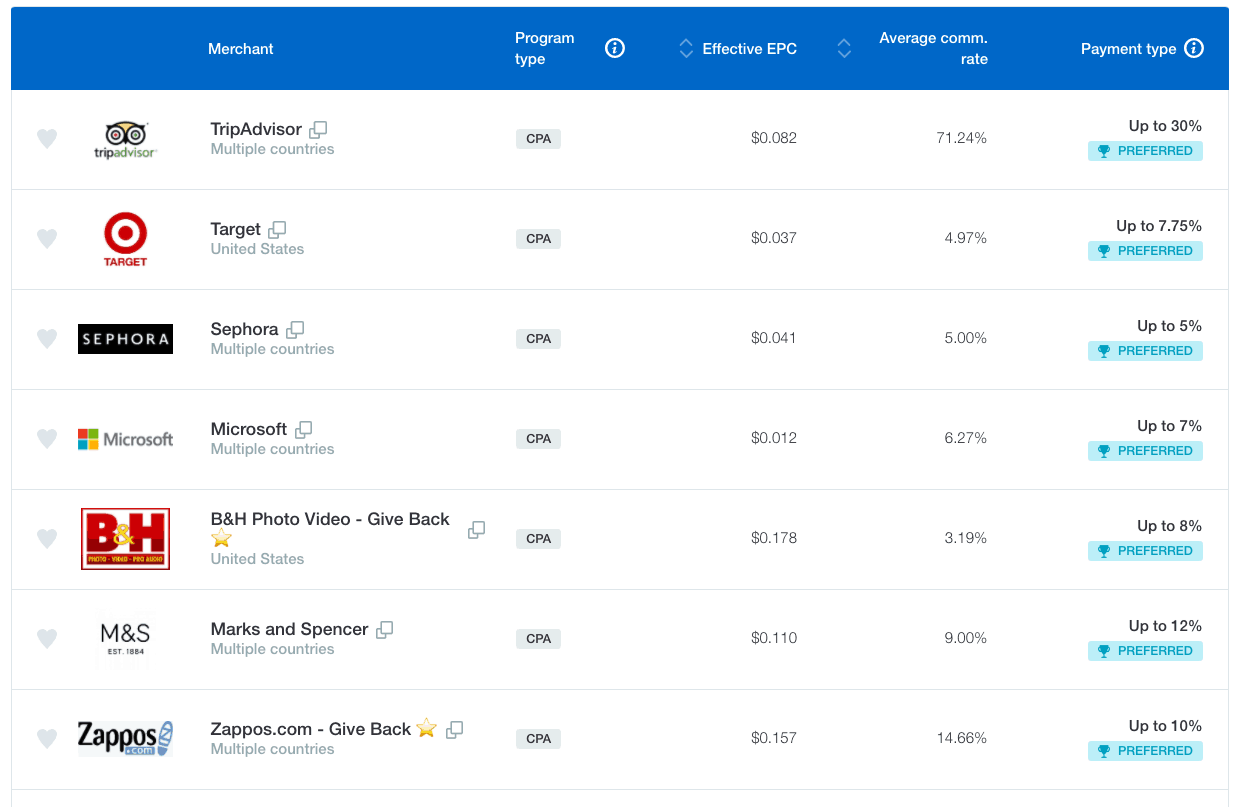Click the Payment type column header

click(x=1128, y=49)
